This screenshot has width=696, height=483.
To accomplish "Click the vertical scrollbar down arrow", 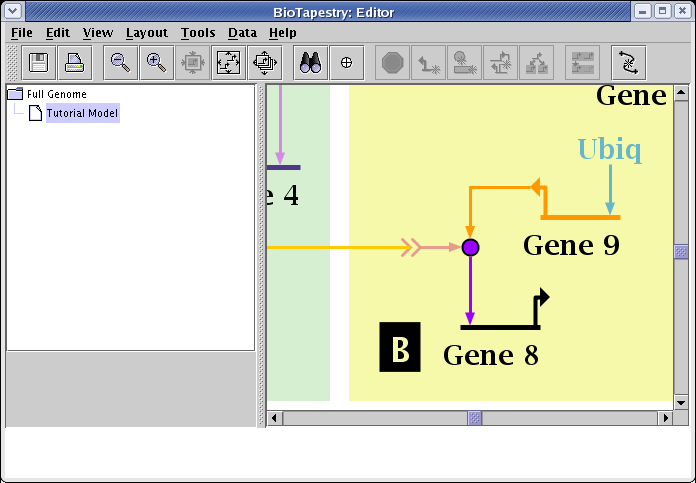I will [x=681, y=402].
